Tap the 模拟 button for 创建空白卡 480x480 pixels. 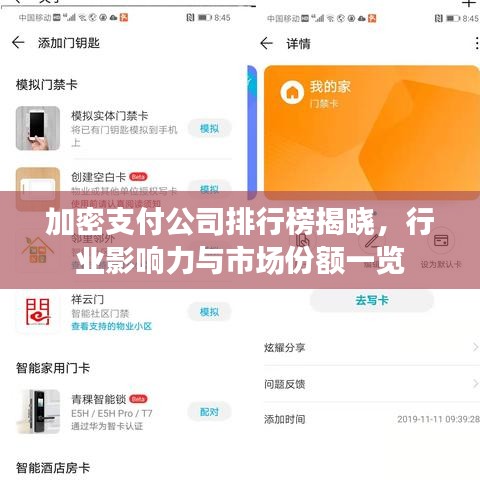pos(209,189)
